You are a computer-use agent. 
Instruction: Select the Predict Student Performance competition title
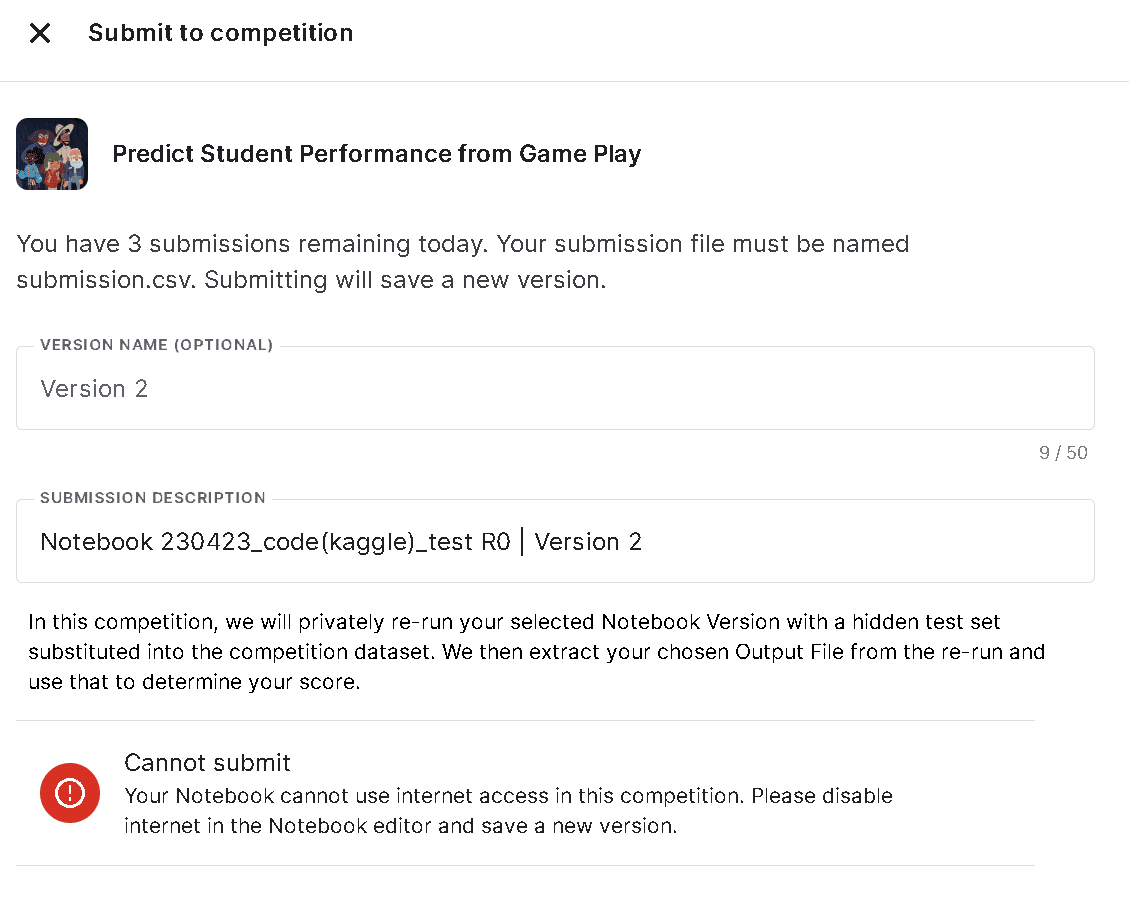tap(376, 154)
